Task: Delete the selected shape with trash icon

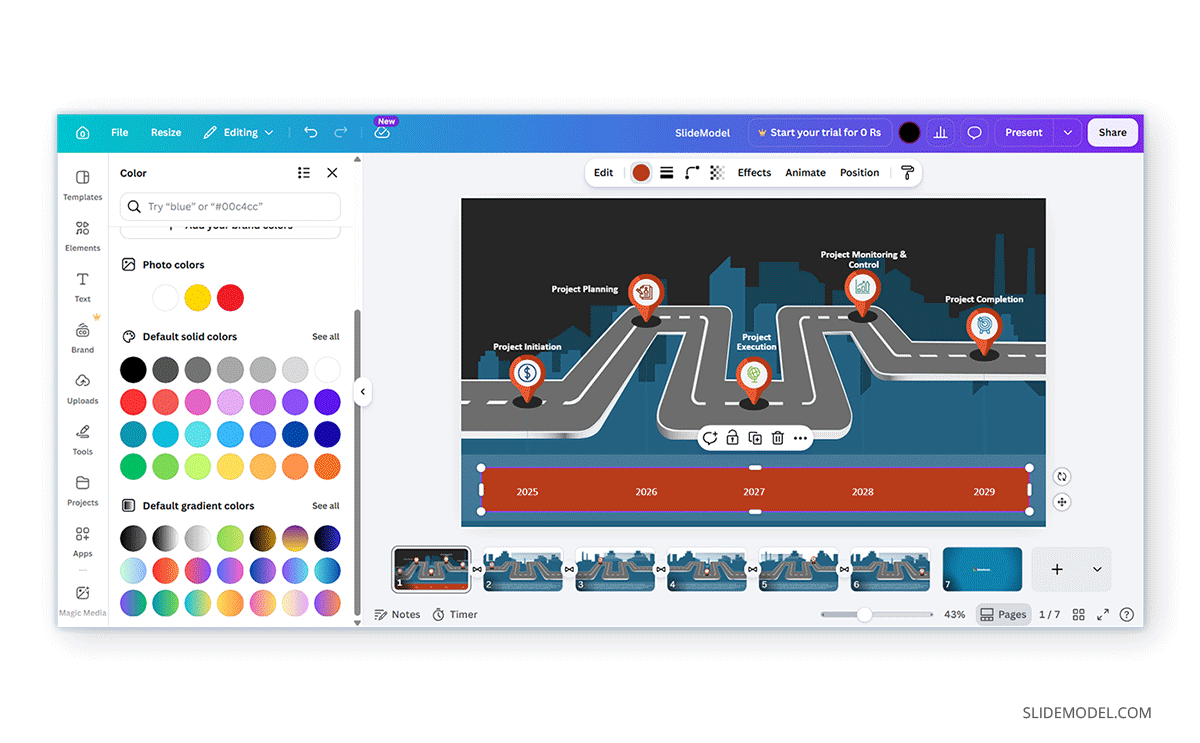Action: click(x=777, y=438)
